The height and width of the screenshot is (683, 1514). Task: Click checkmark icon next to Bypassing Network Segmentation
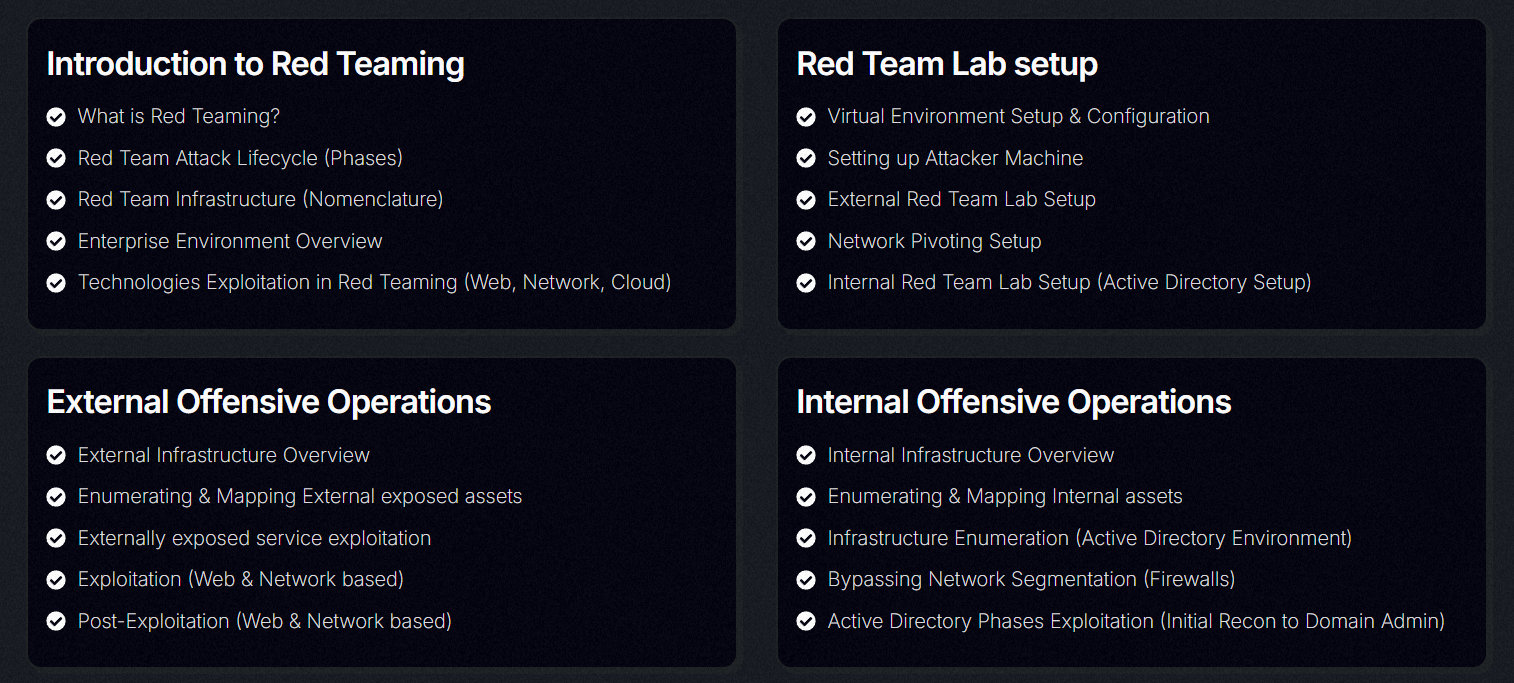coord(806,580)
